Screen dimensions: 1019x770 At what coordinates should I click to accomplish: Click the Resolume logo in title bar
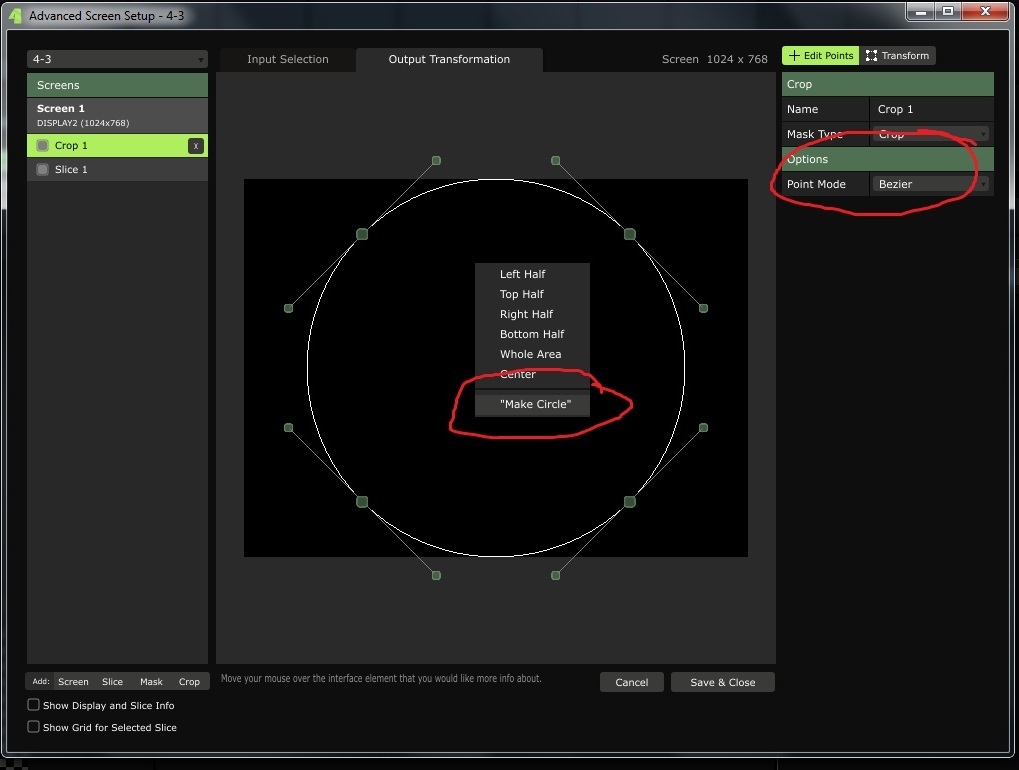click(x=15, y=16)
